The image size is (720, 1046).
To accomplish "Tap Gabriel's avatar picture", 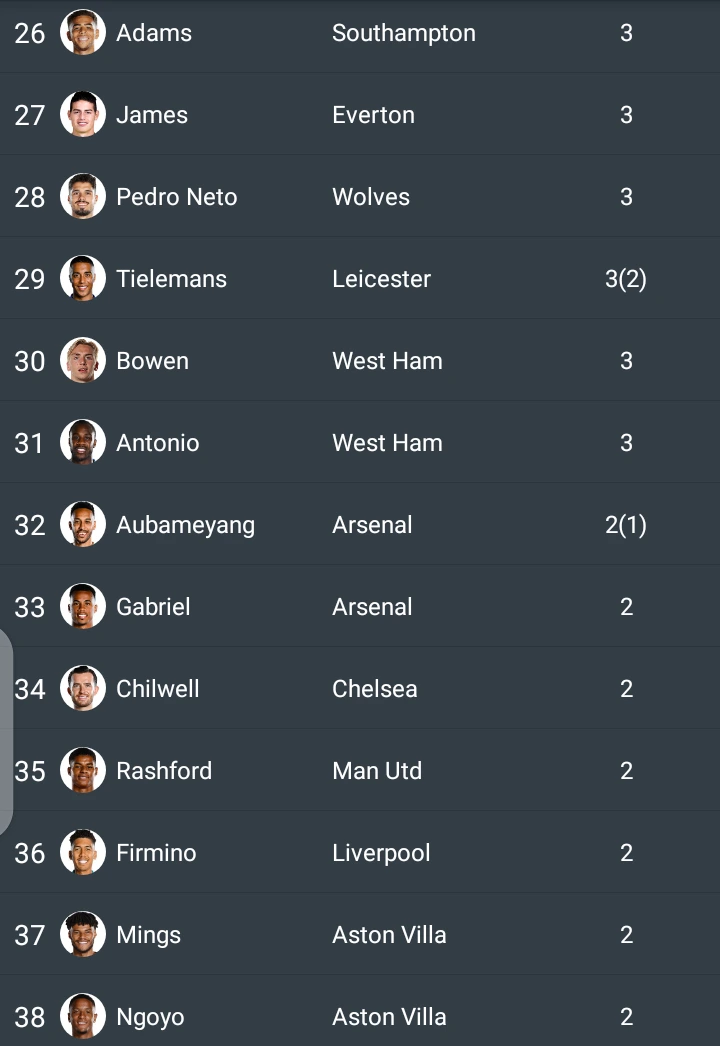I will point(83,606).
